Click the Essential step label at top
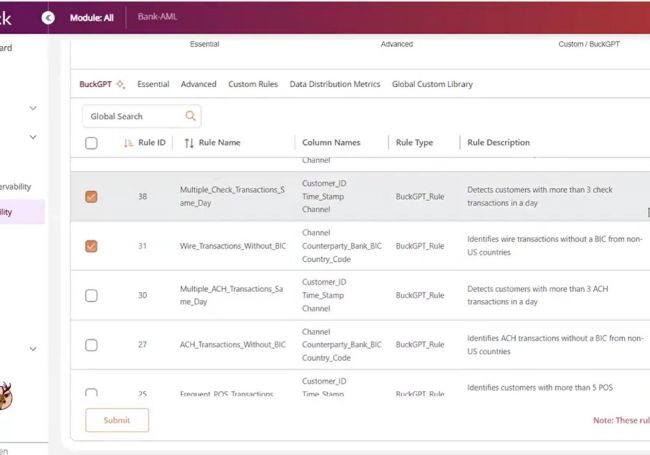 pos(204,44)
